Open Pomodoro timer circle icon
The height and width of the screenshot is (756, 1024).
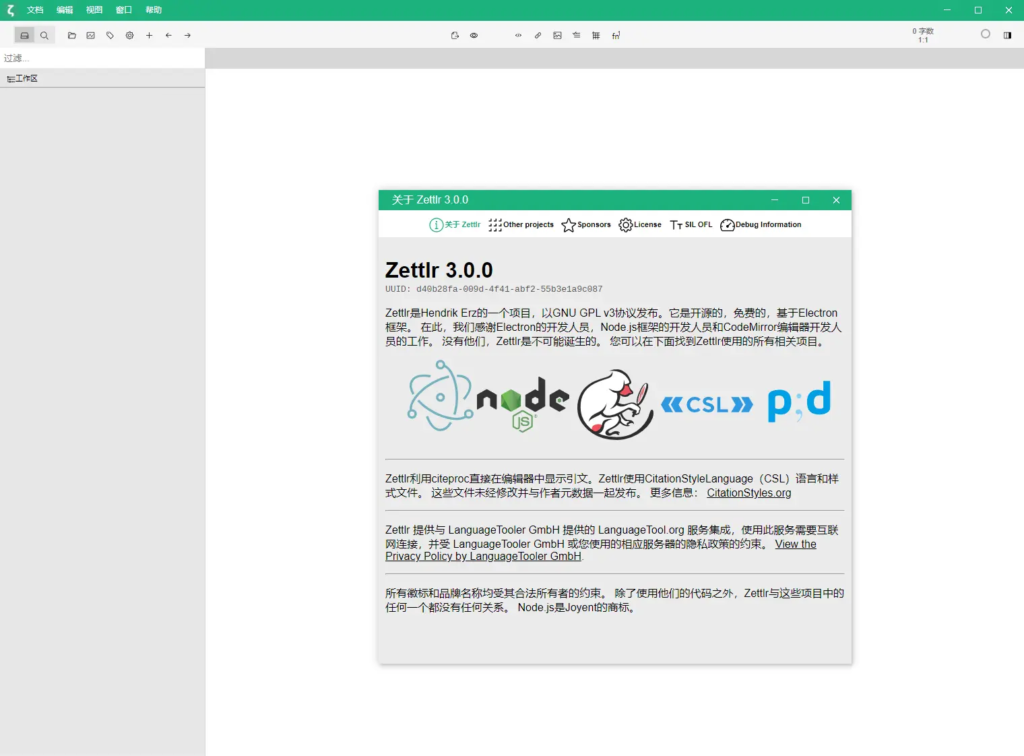click(985, 34)
